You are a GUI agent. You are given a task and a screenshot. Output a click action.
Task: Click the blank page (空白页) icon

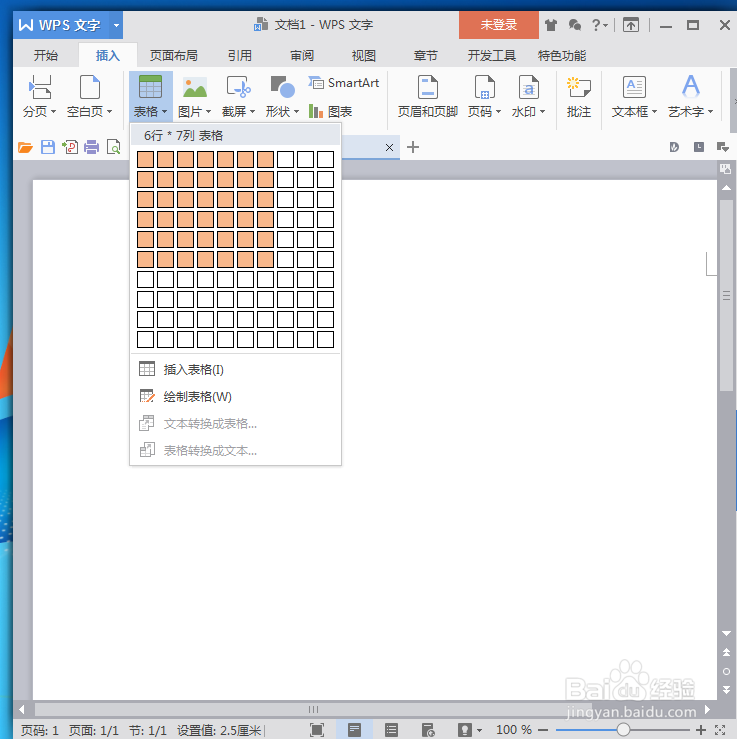(x=90, y=88)
